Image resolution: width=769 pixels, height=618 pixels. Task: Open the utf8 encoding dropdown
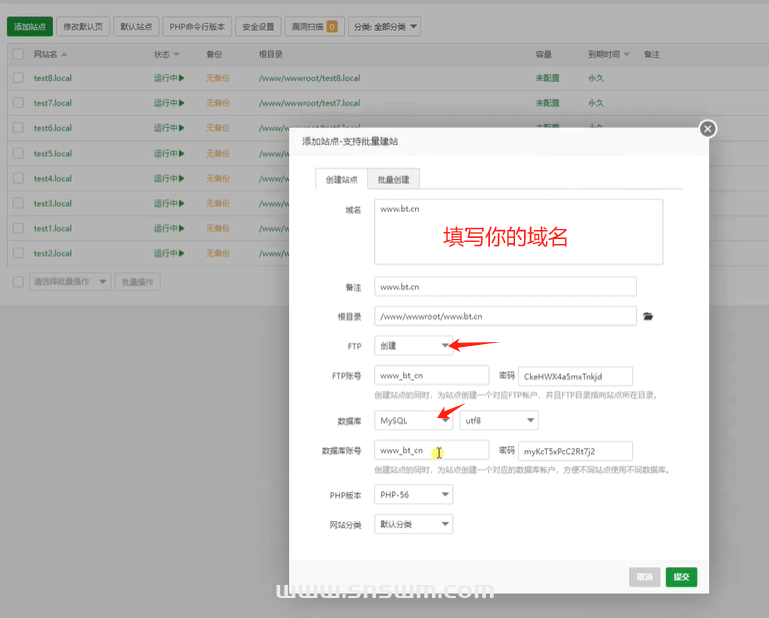[x=499, y=420]
